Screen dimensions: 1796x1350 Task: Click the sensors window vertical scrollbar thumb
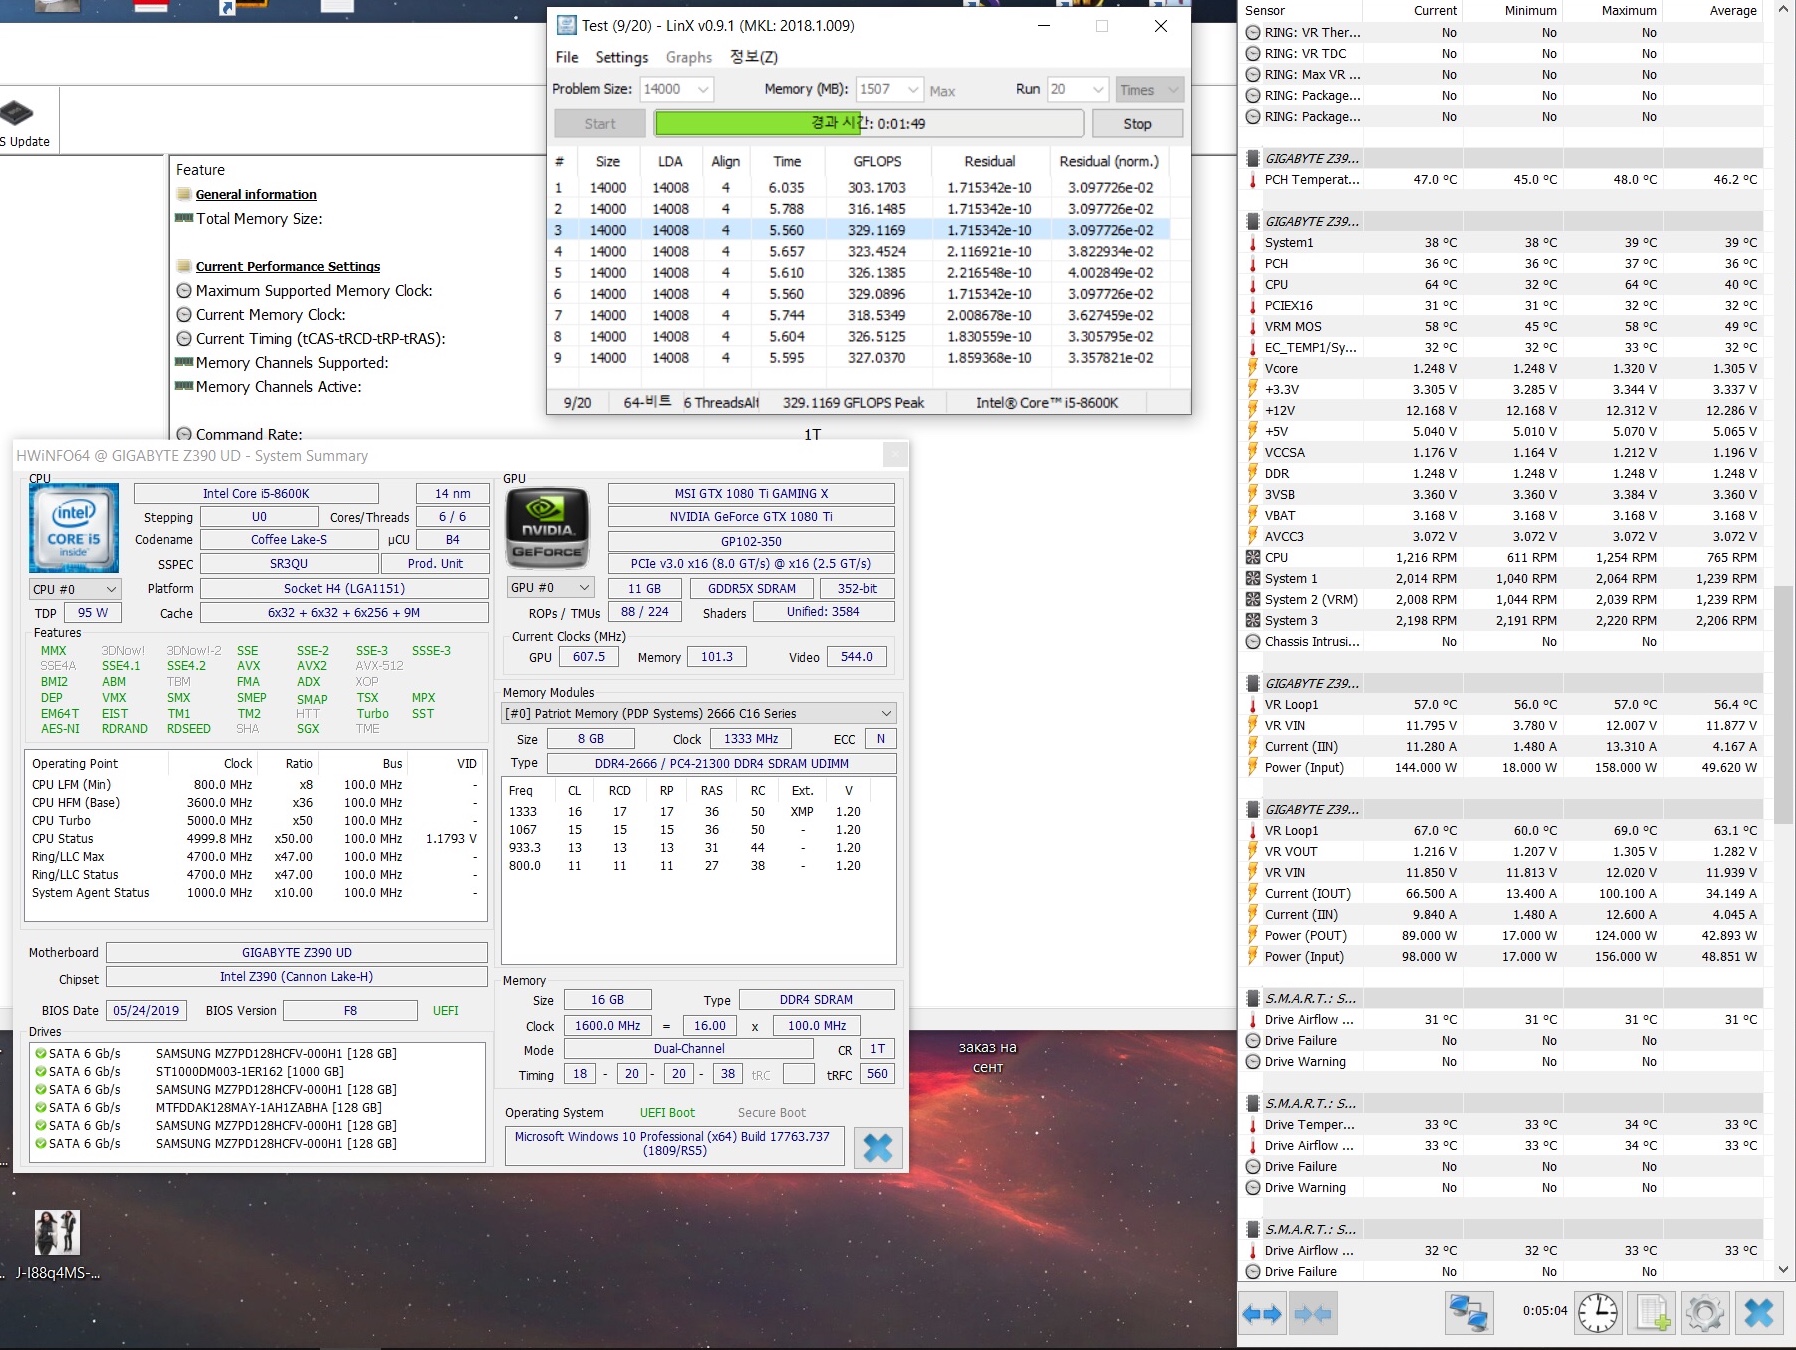[1783, 705]
